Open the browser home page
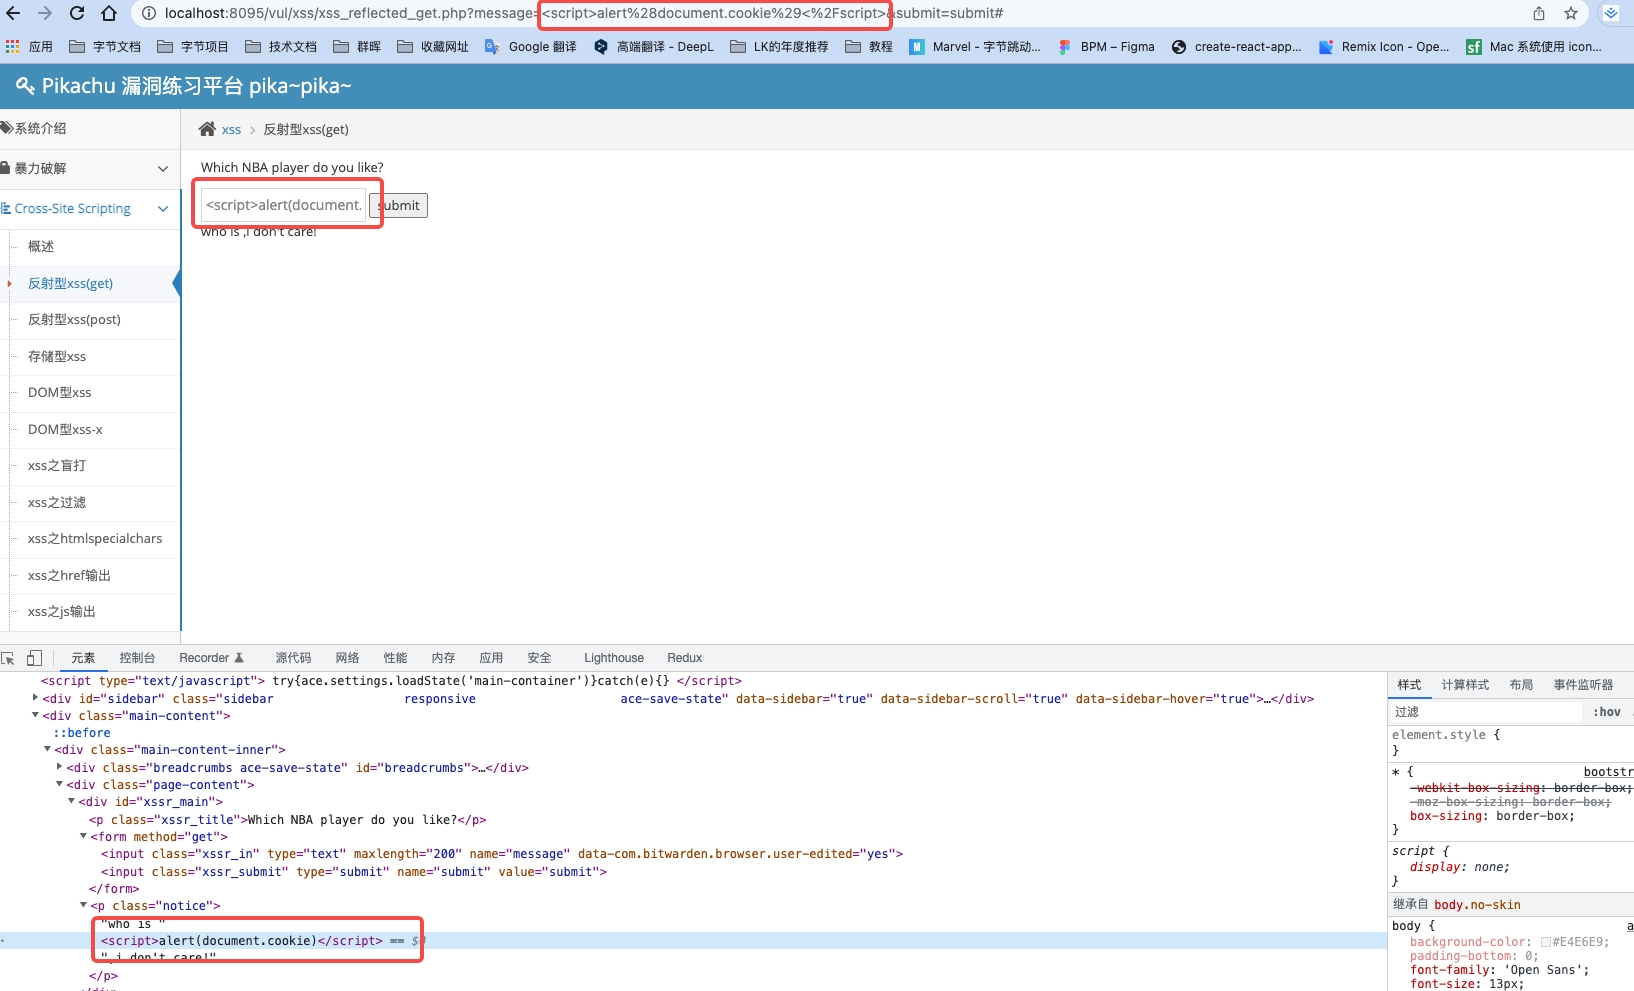This screenshot has height=991, width=1634. tap(109, 13)
